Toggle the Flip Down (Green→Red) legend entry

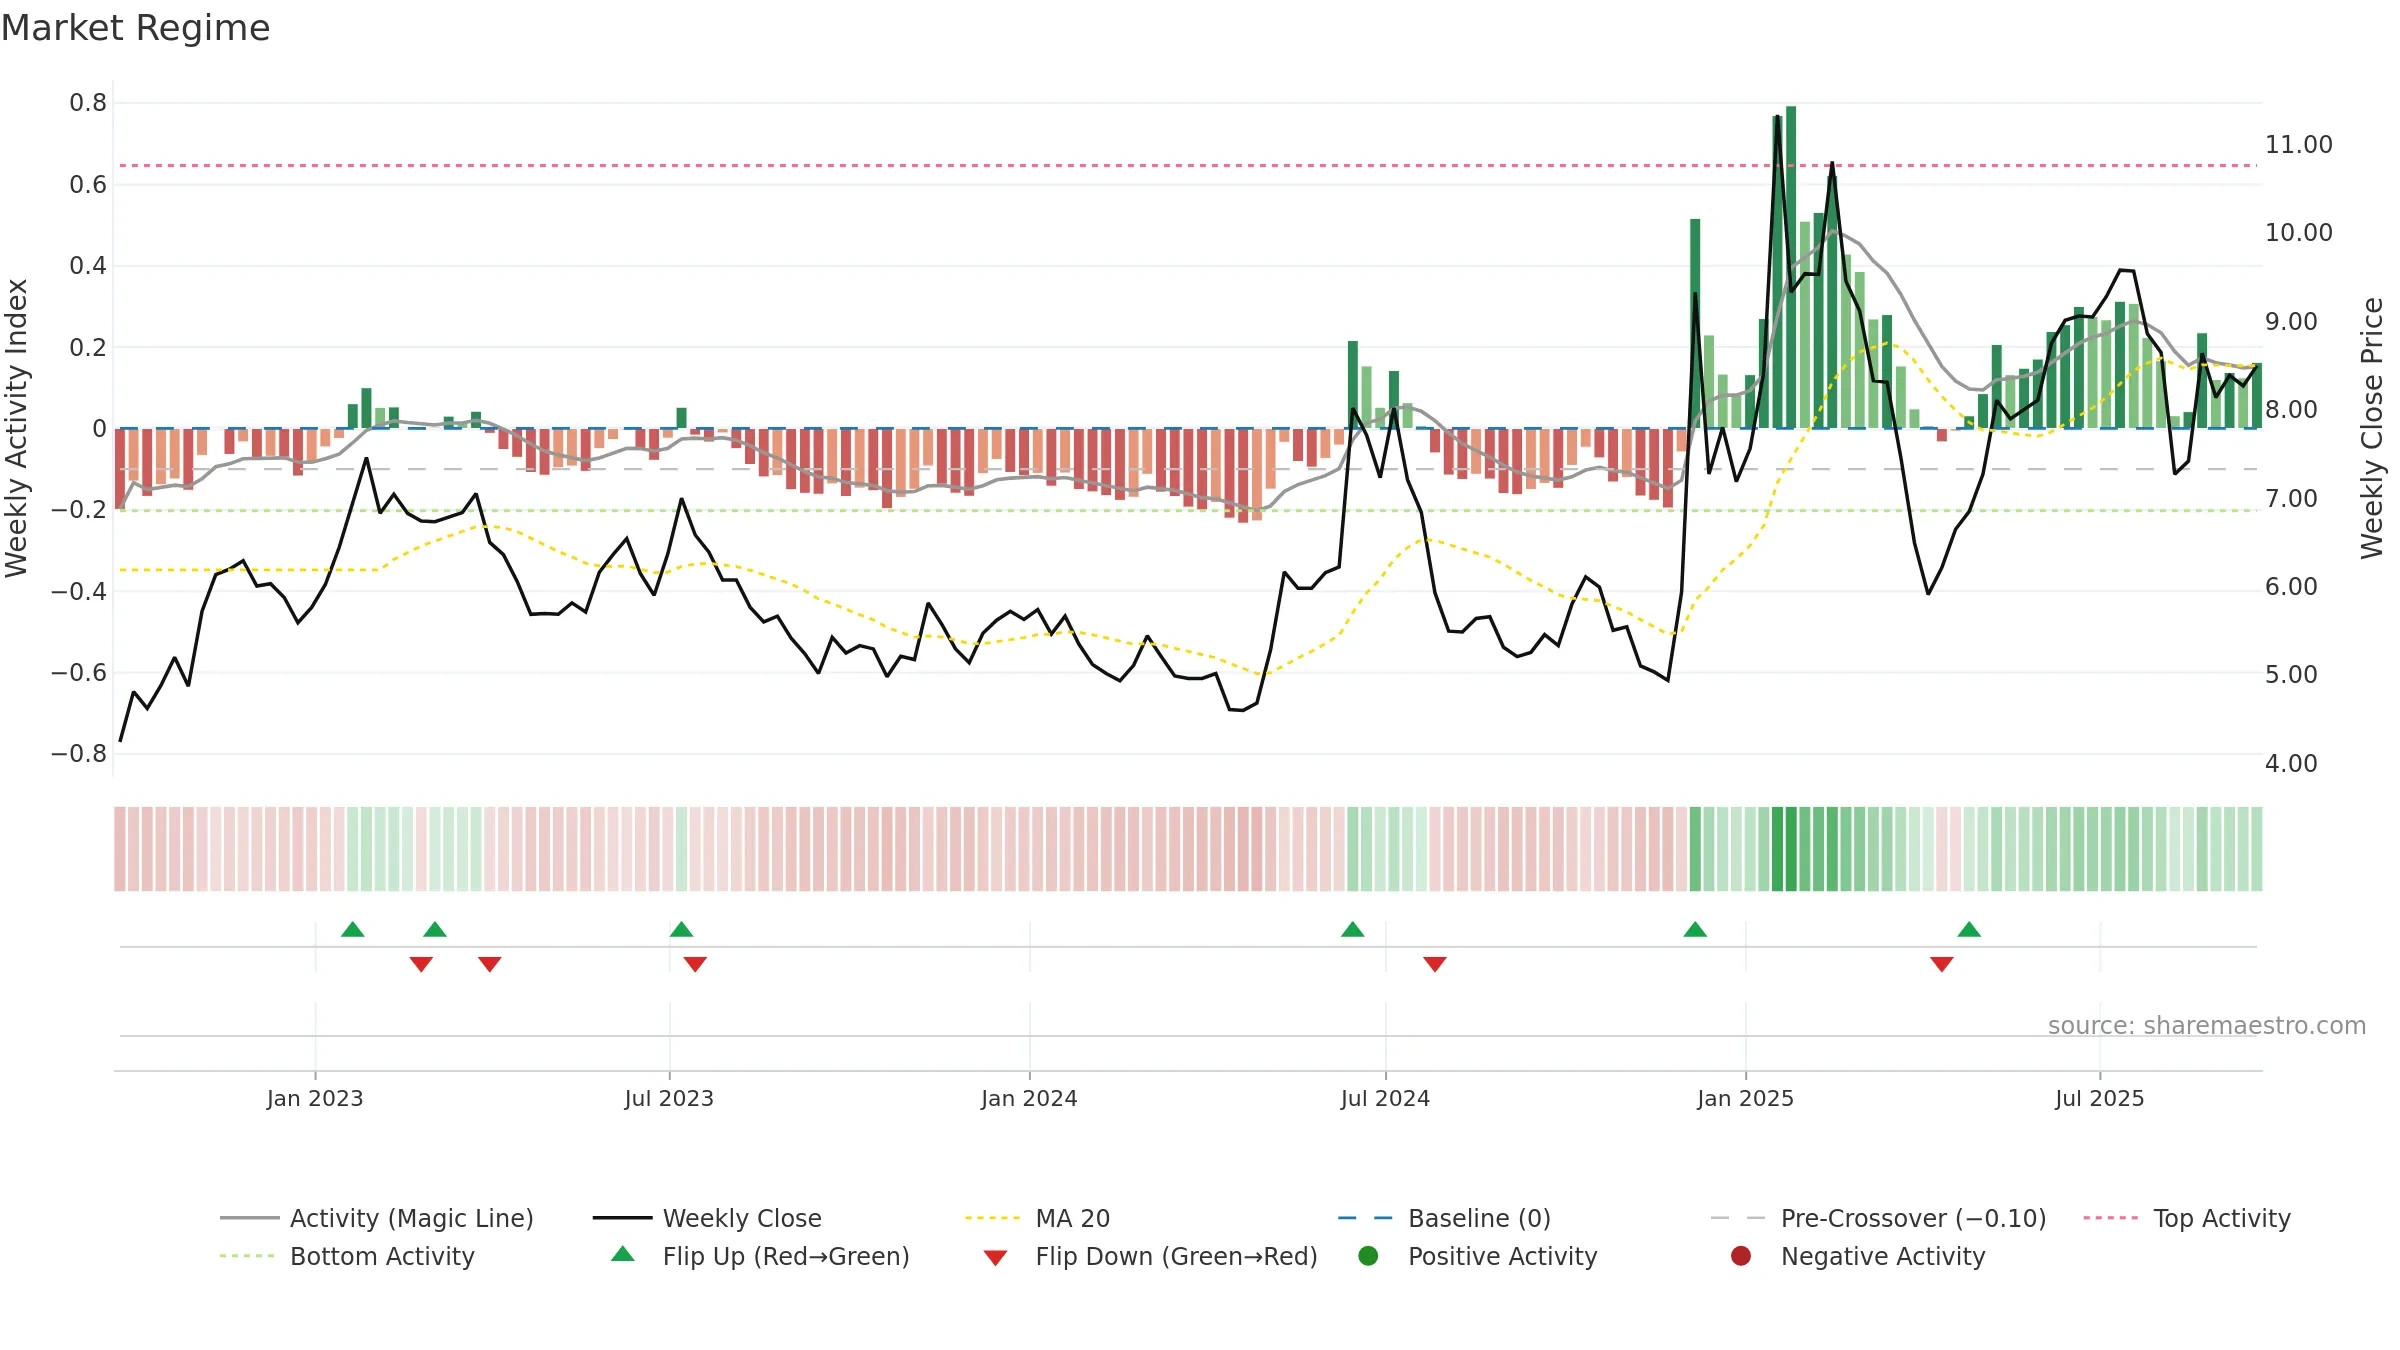(1150, 1256)
